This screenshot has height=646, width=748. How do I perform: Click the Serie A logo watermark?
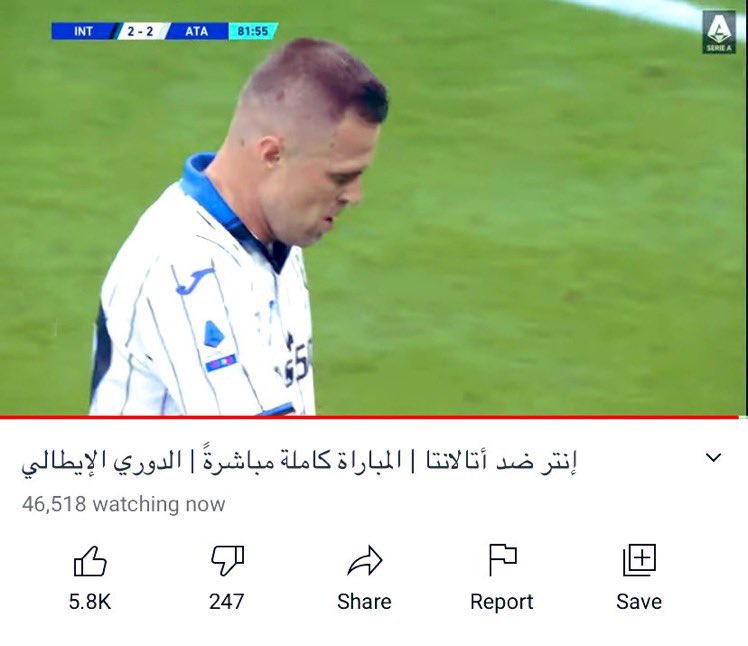click(x=719, y=32)
